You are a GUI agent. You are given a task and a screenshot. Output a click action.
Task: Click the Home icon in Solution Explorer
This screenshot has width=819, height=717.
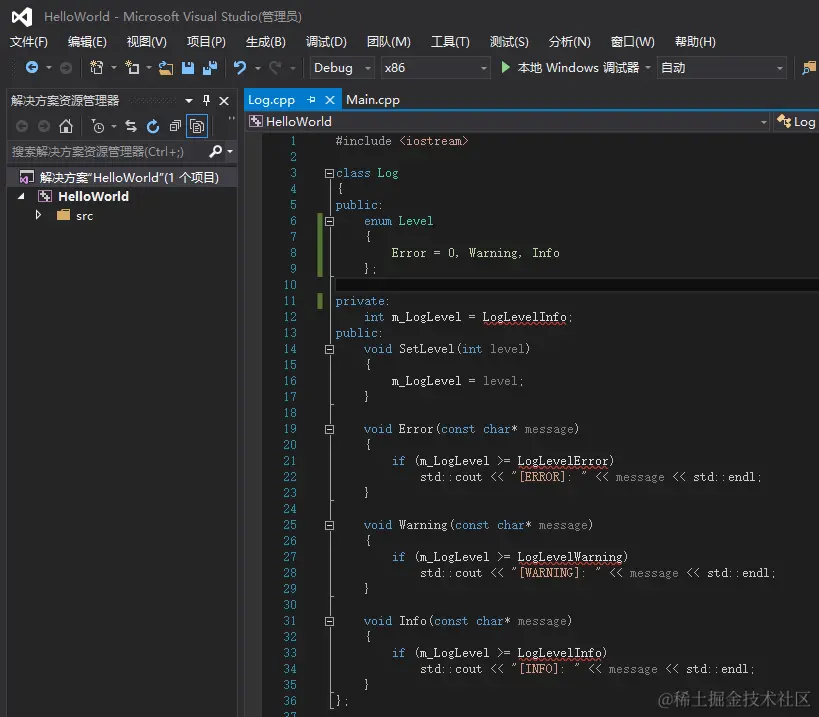click(66, 126)
